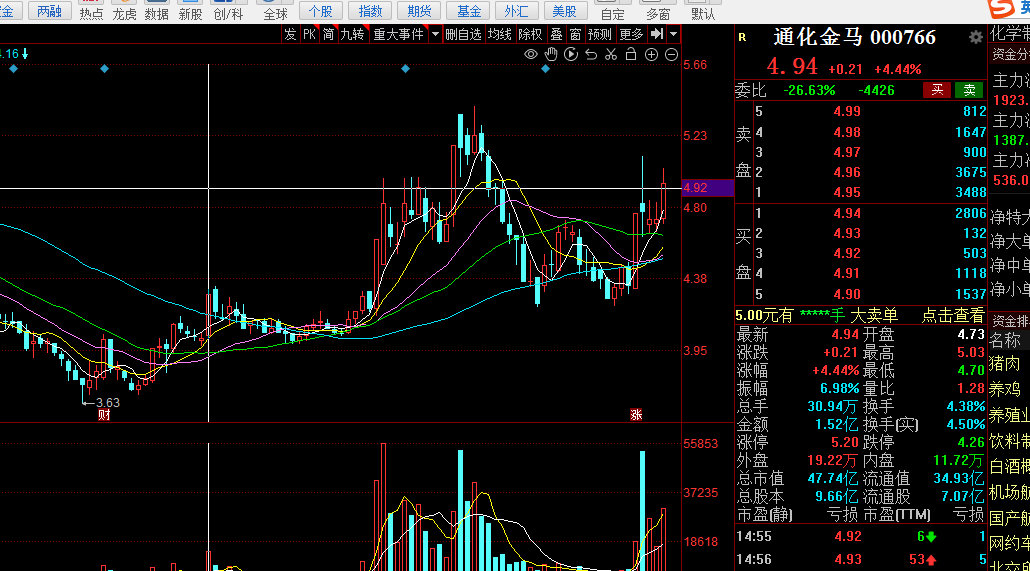Zoom out with the minus circle icon
1030x571 pixels.
coord(671,54)
